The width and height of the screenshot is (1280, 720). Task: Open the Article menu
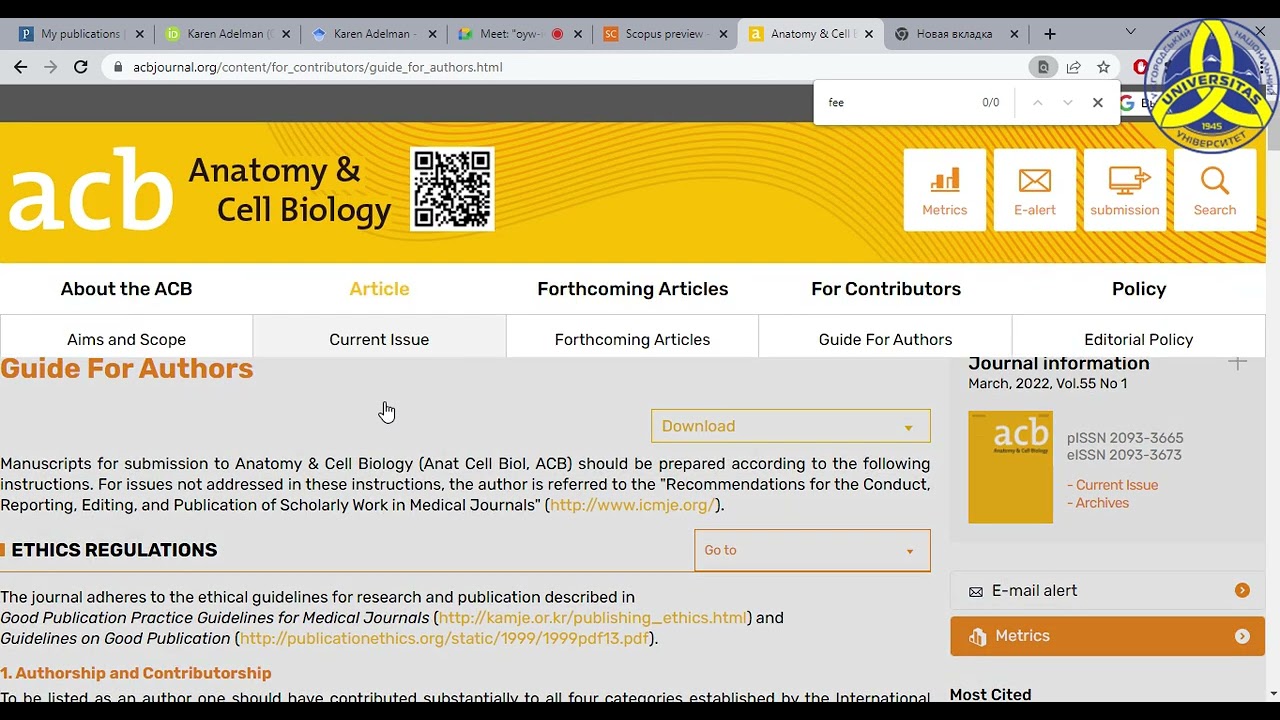[x=379, y=289]
